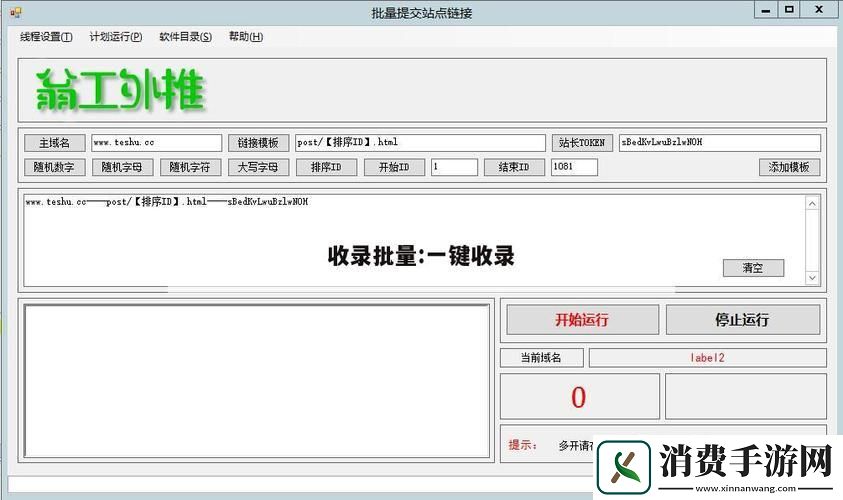
Task: Open the 软件目录(S) menu
Action: (185, 37)
